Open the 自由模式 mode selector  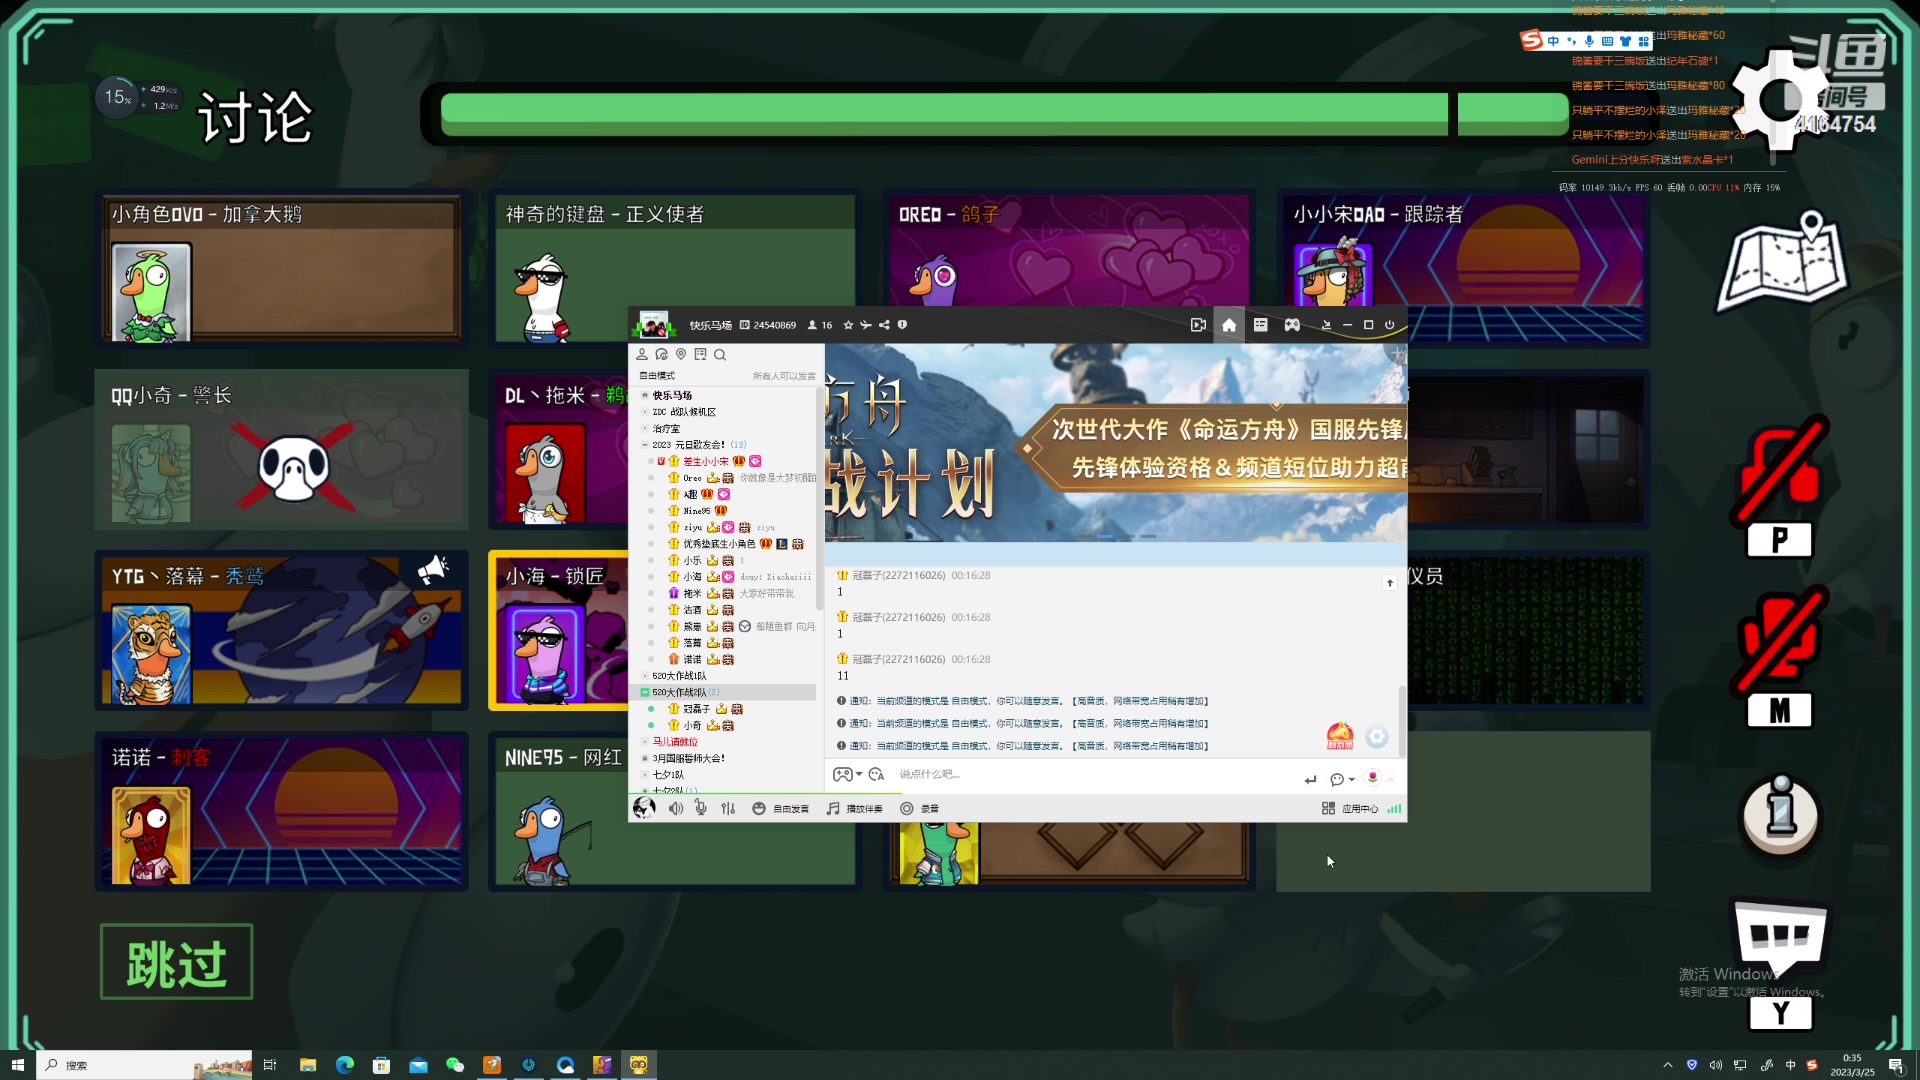658,376
